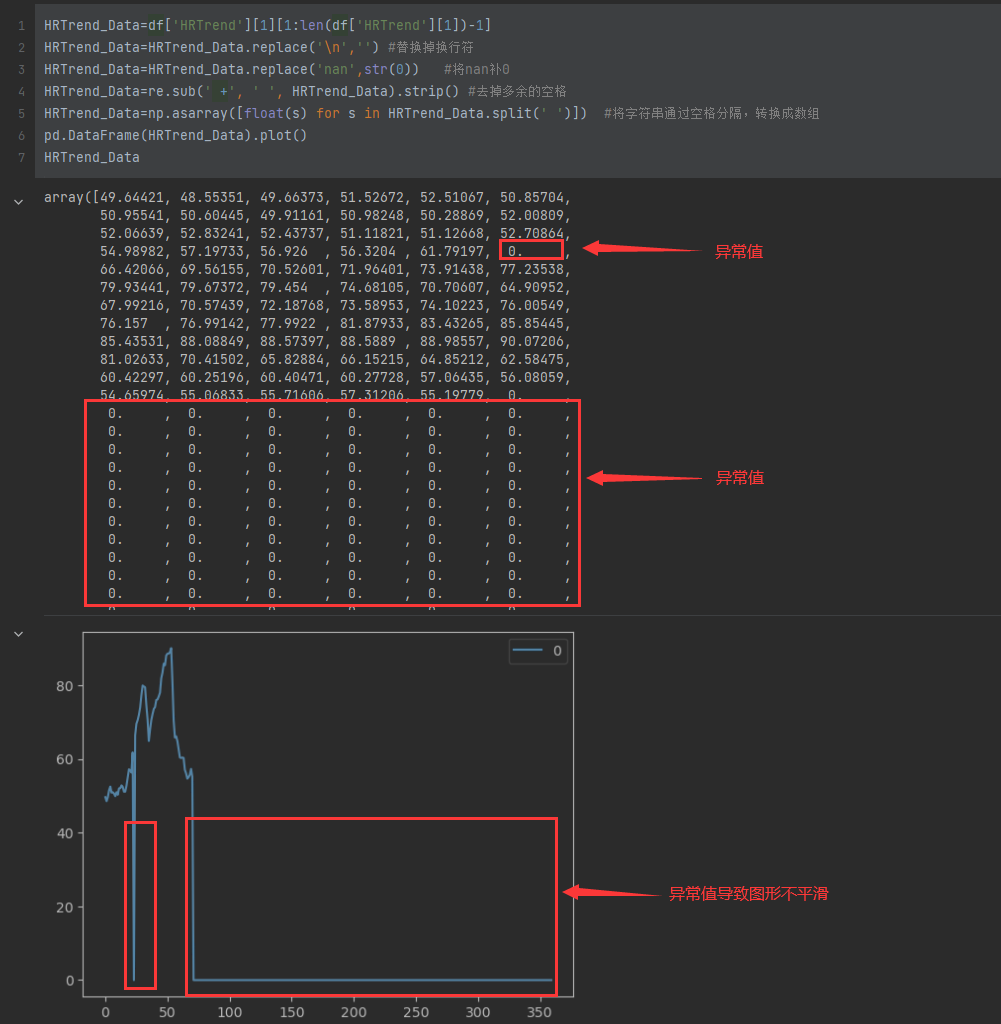
Task: Click the narrow red box around the chart dip
Action: [140, 905]
